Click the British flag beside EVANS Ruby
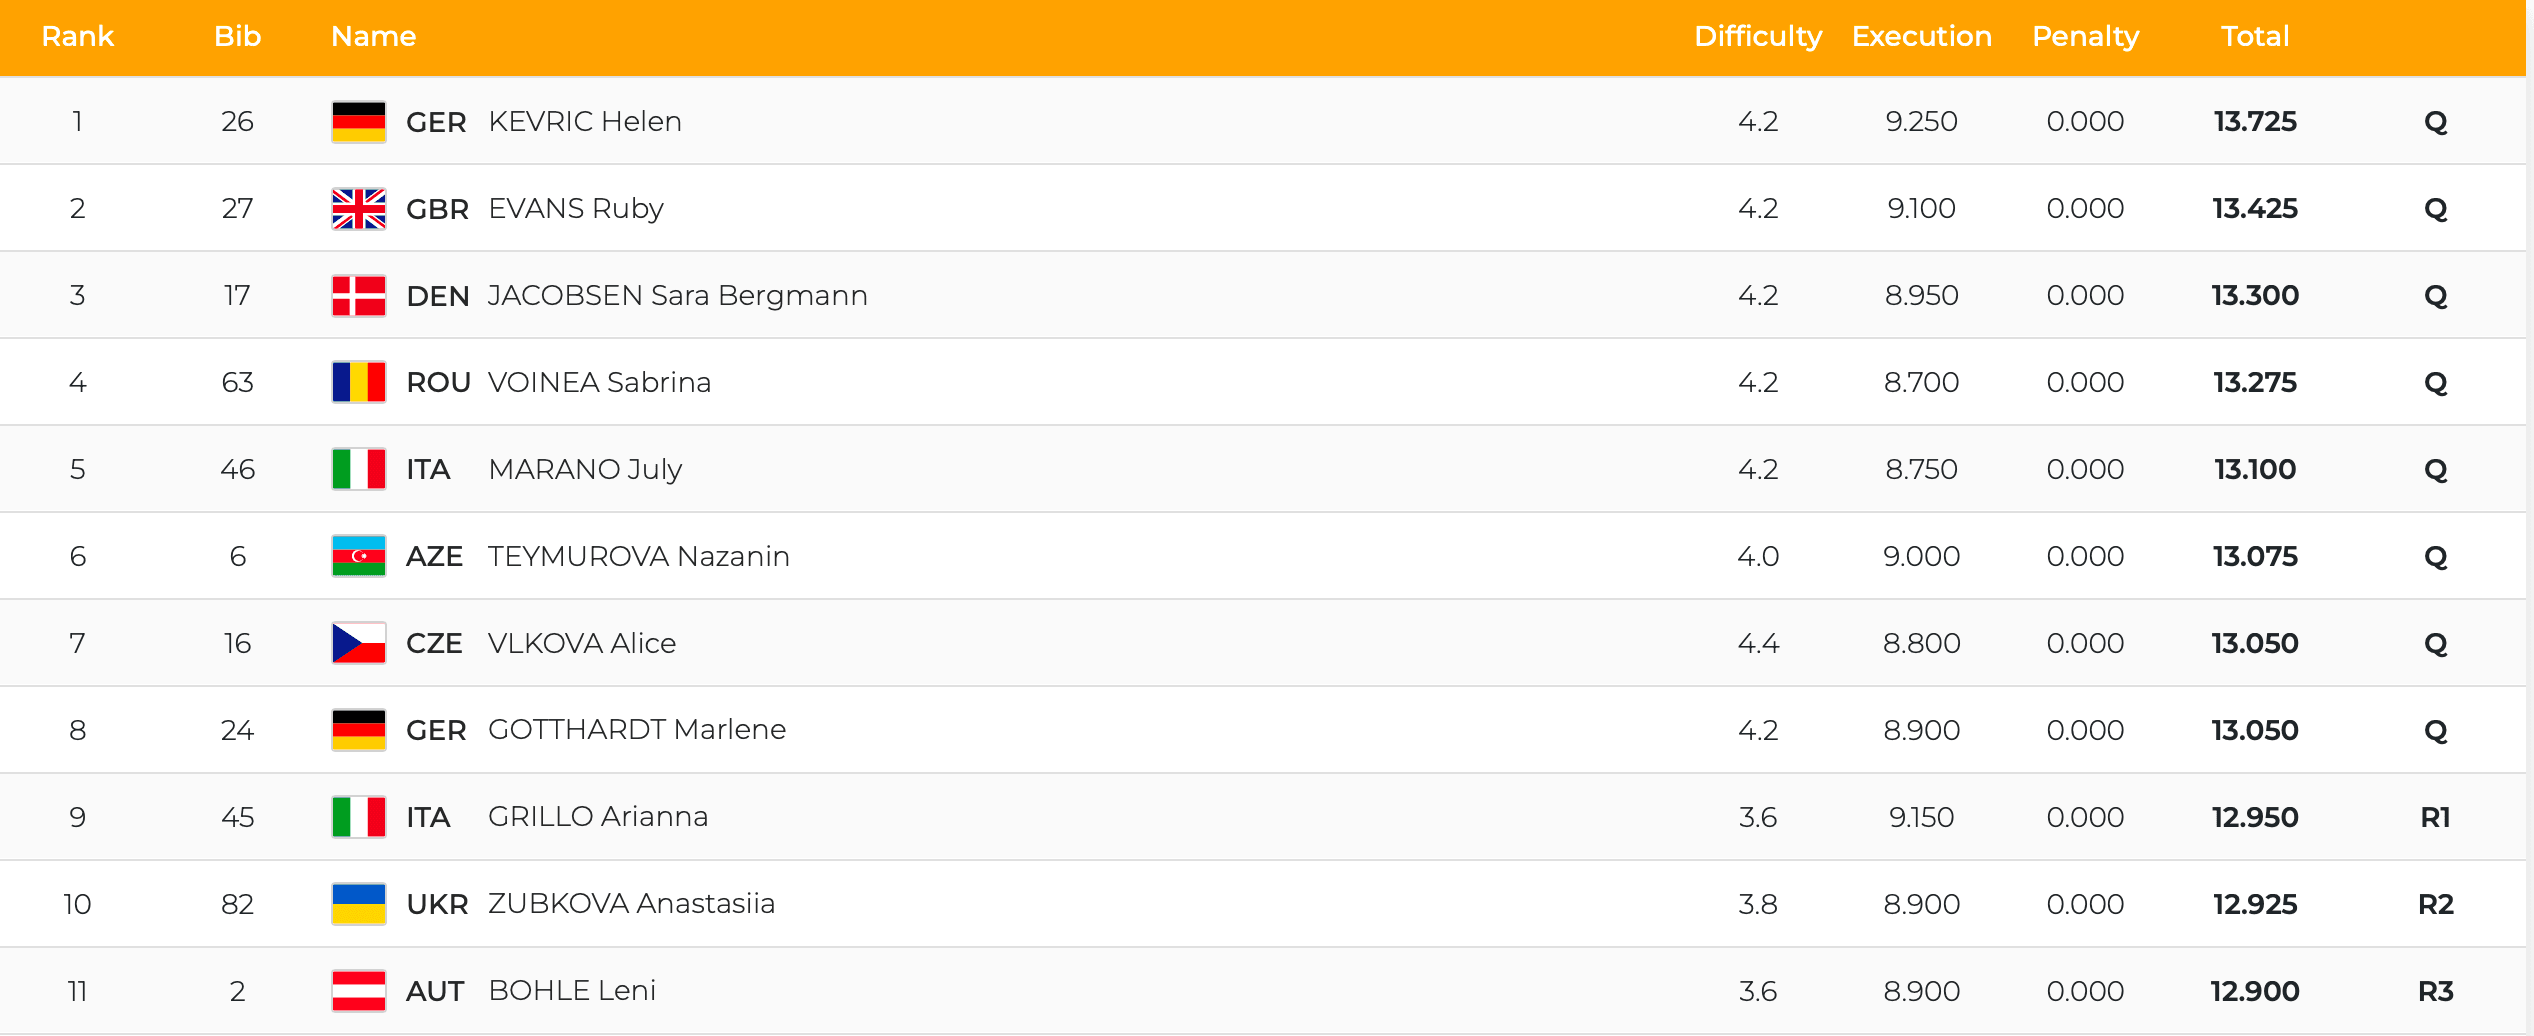Viewport: 2534px width, 1036px height. pyautogui.click(x=359, y=209)
